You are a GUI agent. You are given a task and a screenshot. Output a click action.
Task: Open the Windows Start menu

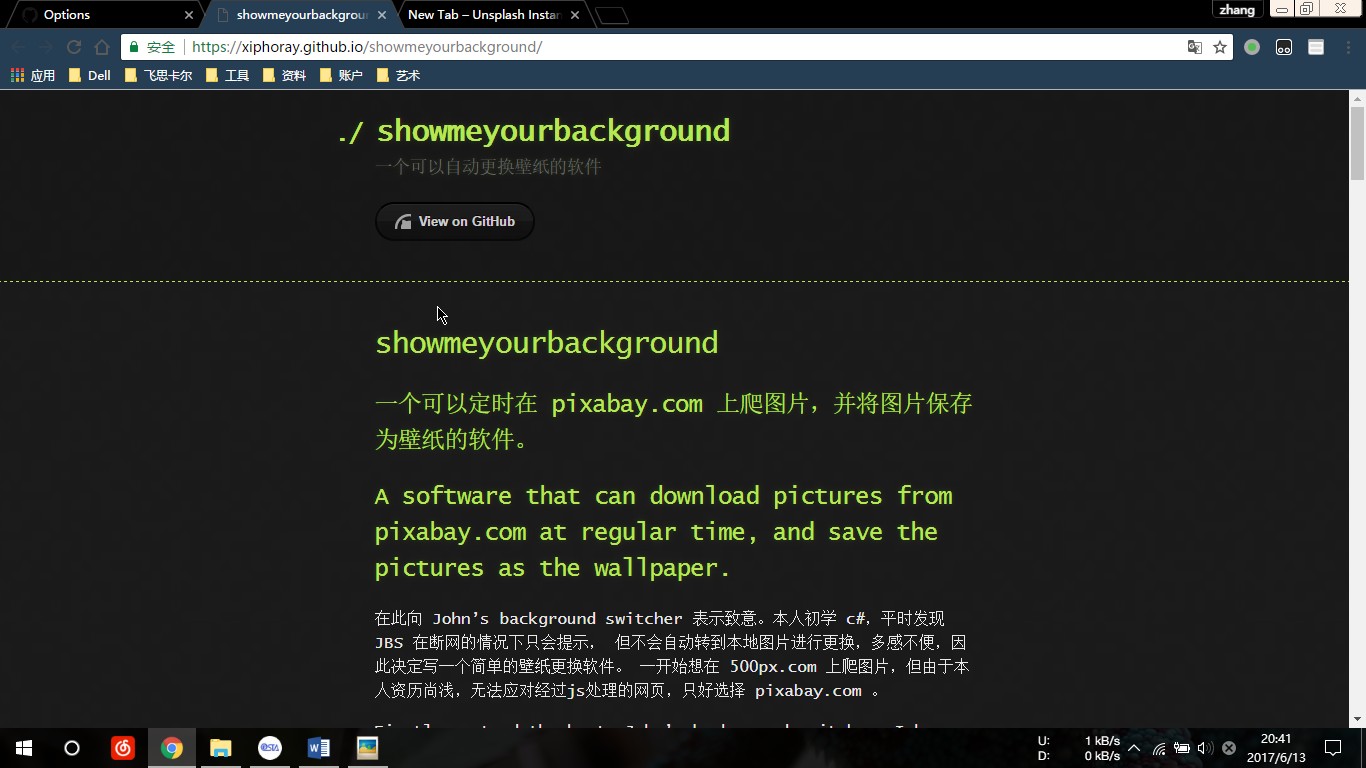[24, 748]
